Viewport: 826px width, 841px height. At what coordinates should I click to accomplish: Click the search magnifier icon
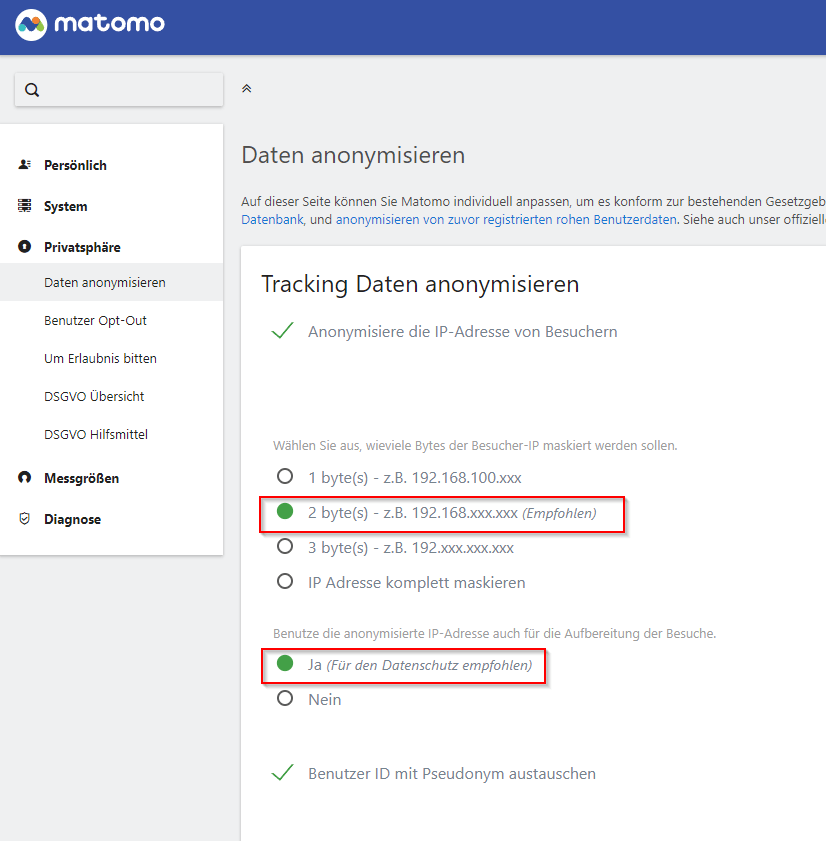[32, 90]
